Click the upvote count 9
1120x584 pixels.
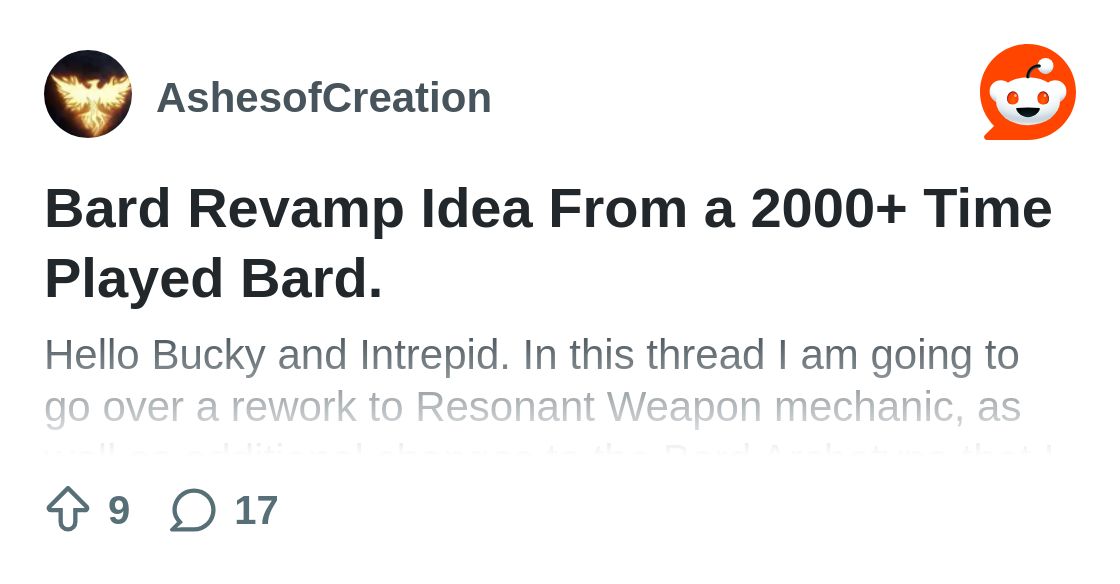coord(119,510)
